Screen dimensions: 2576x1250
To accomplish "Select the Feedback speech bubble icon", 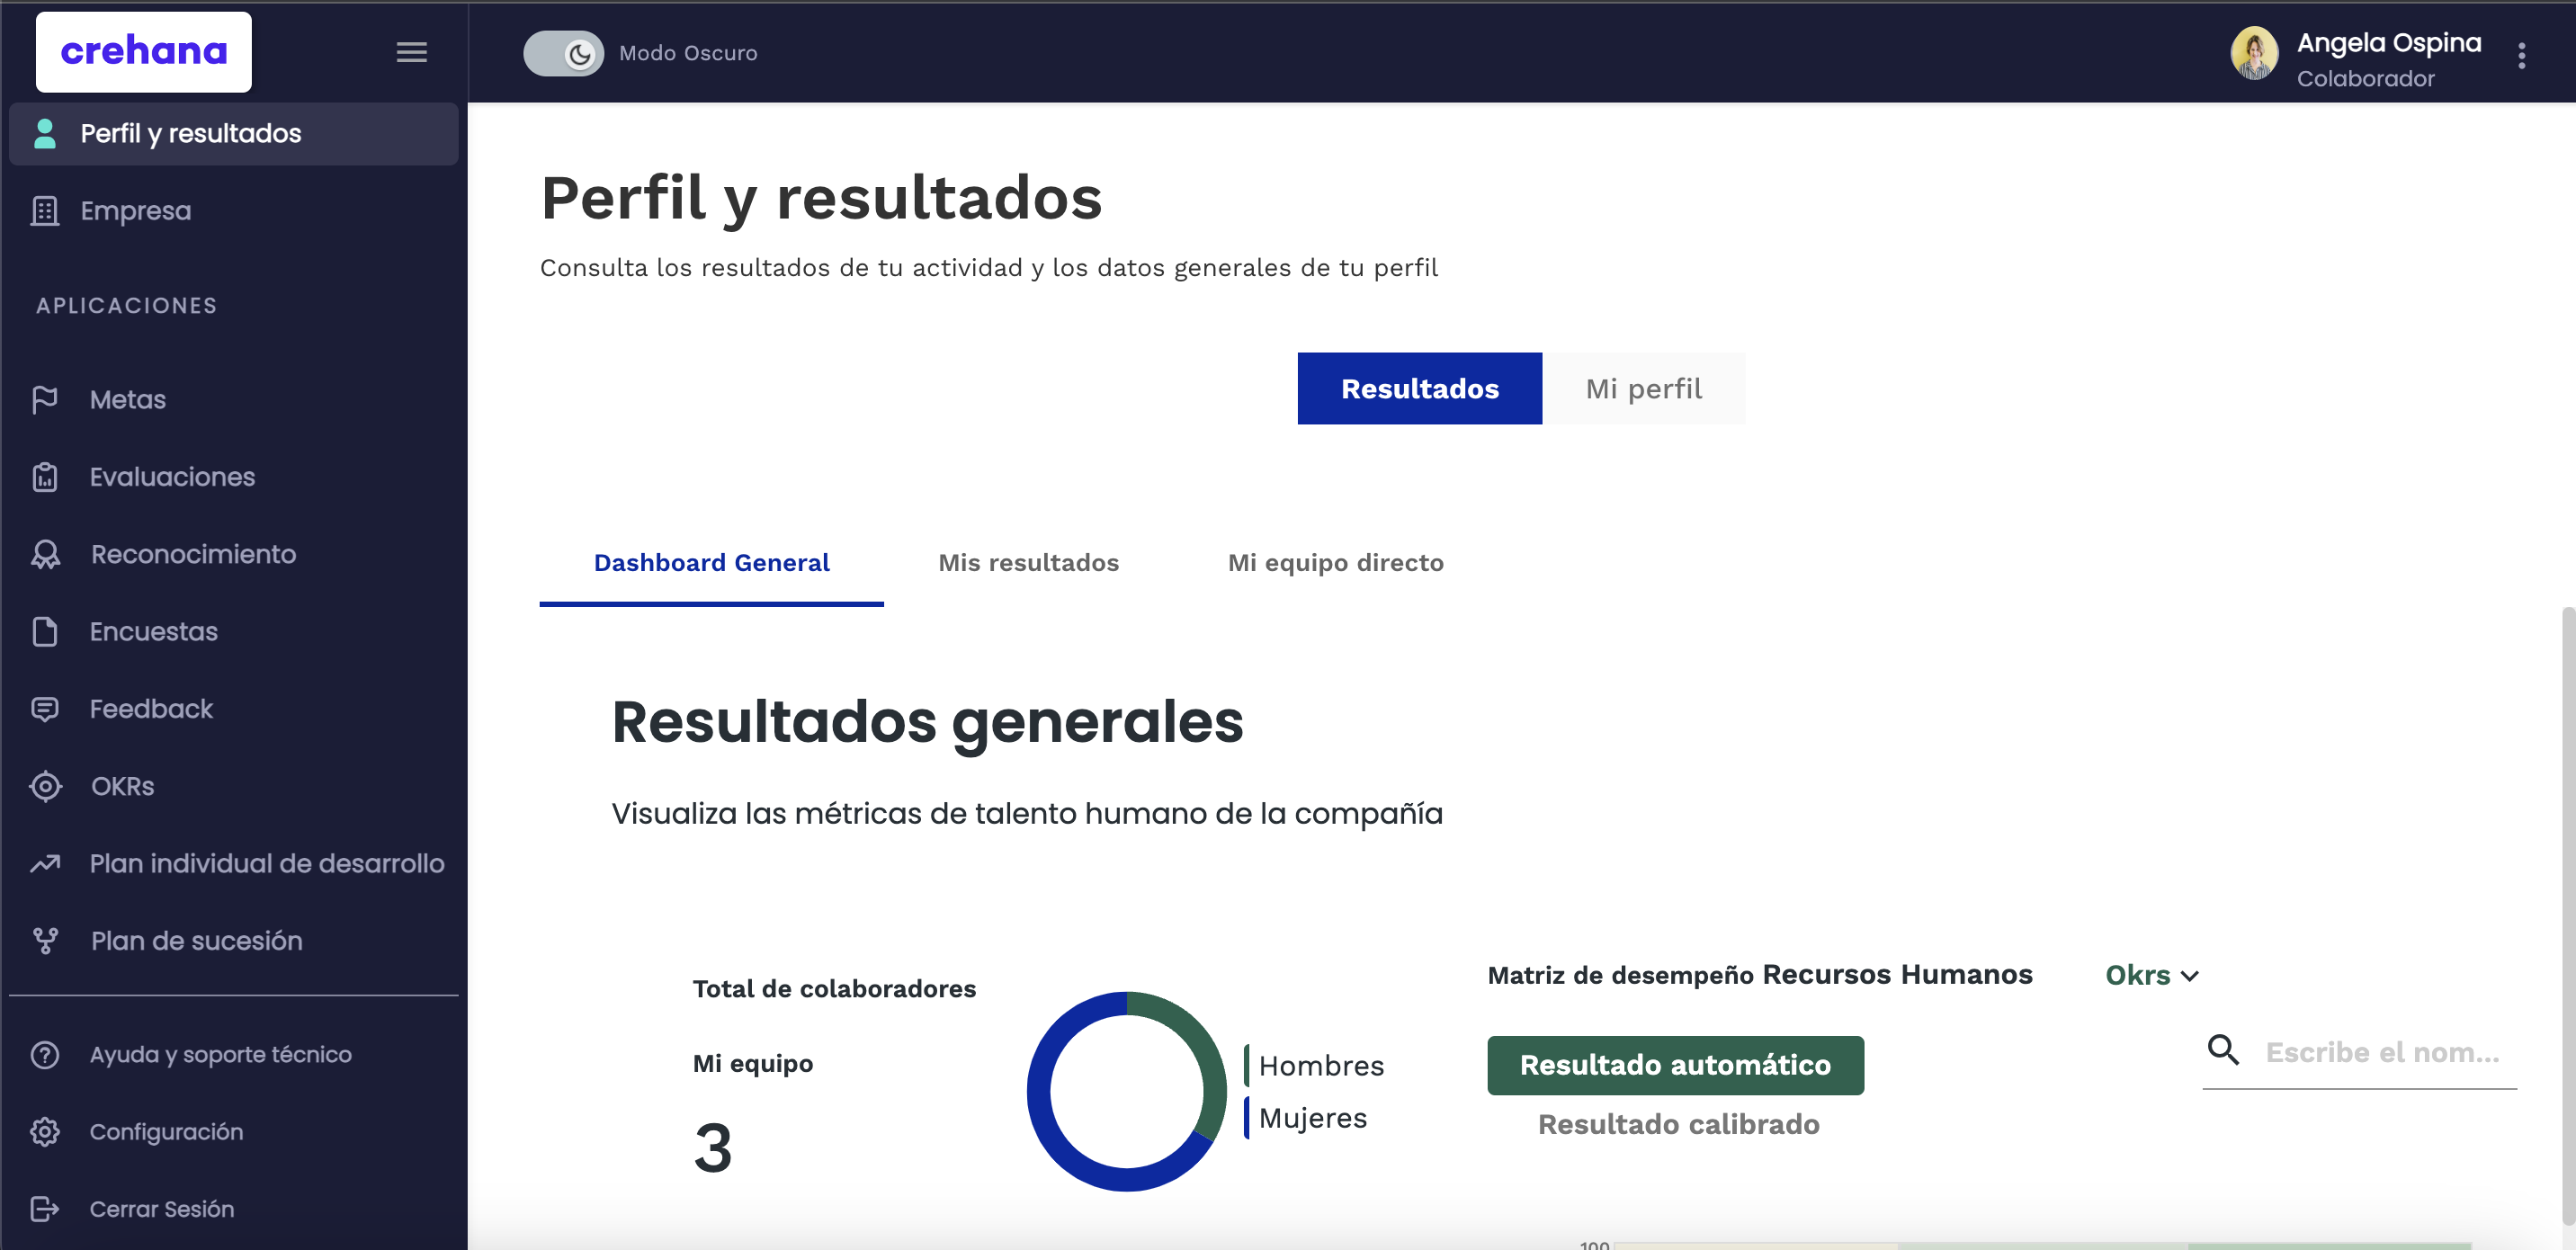I will click(46, 708).
